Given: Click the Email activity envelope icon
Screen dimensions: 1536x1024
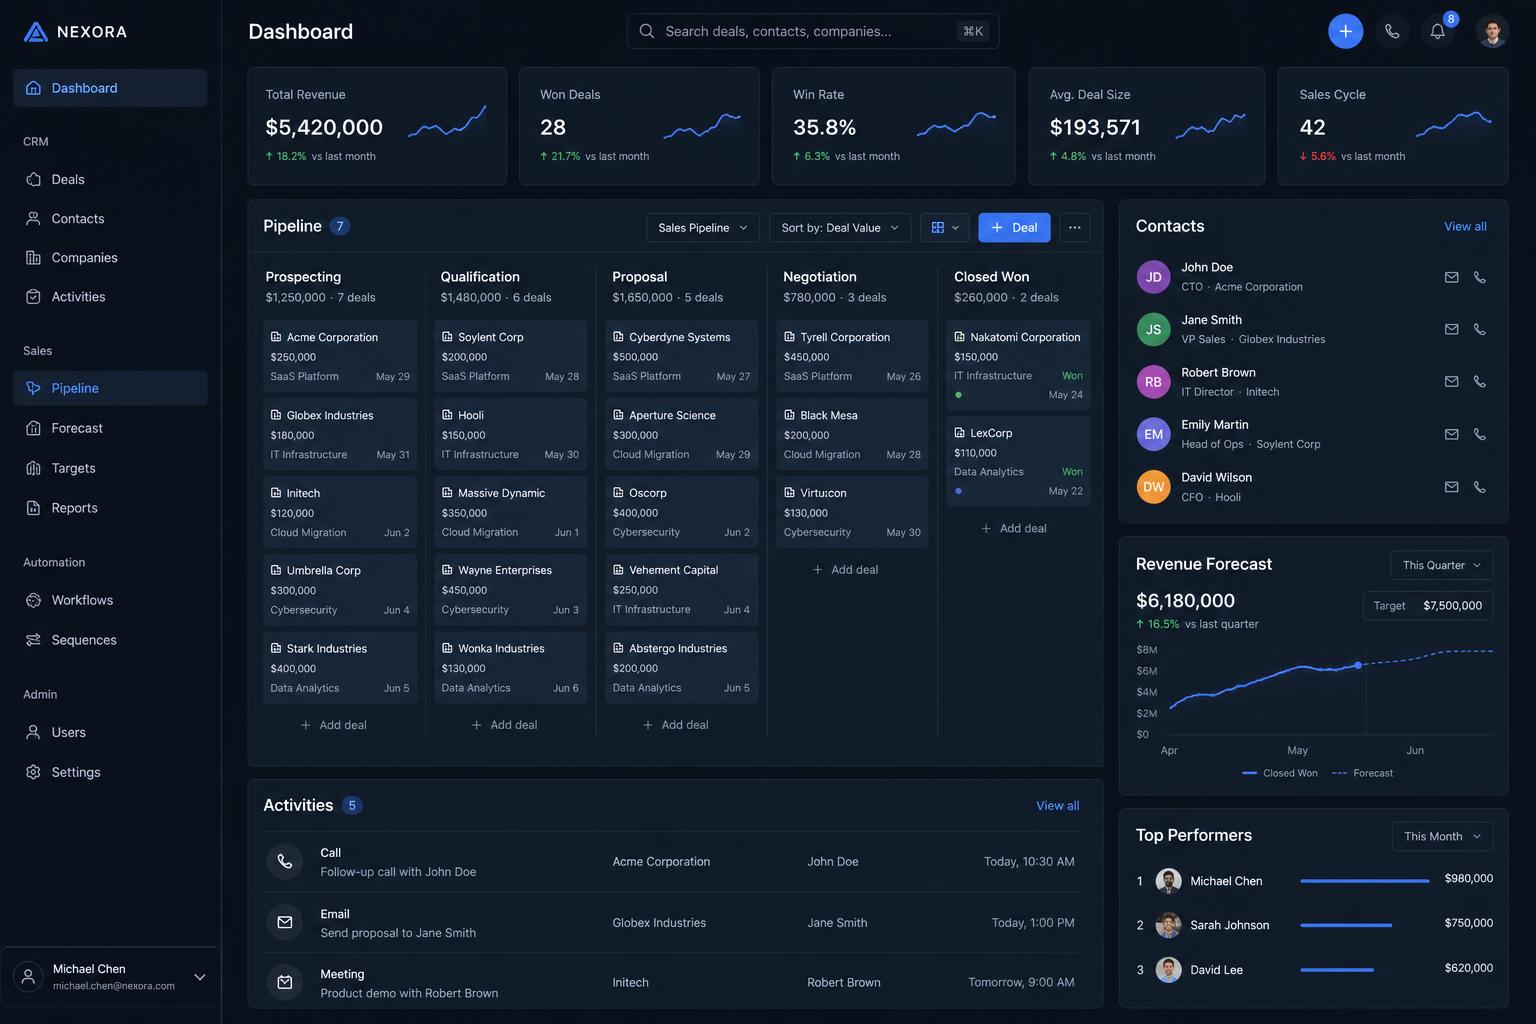Looking at the screenshot, I should 284,922.
